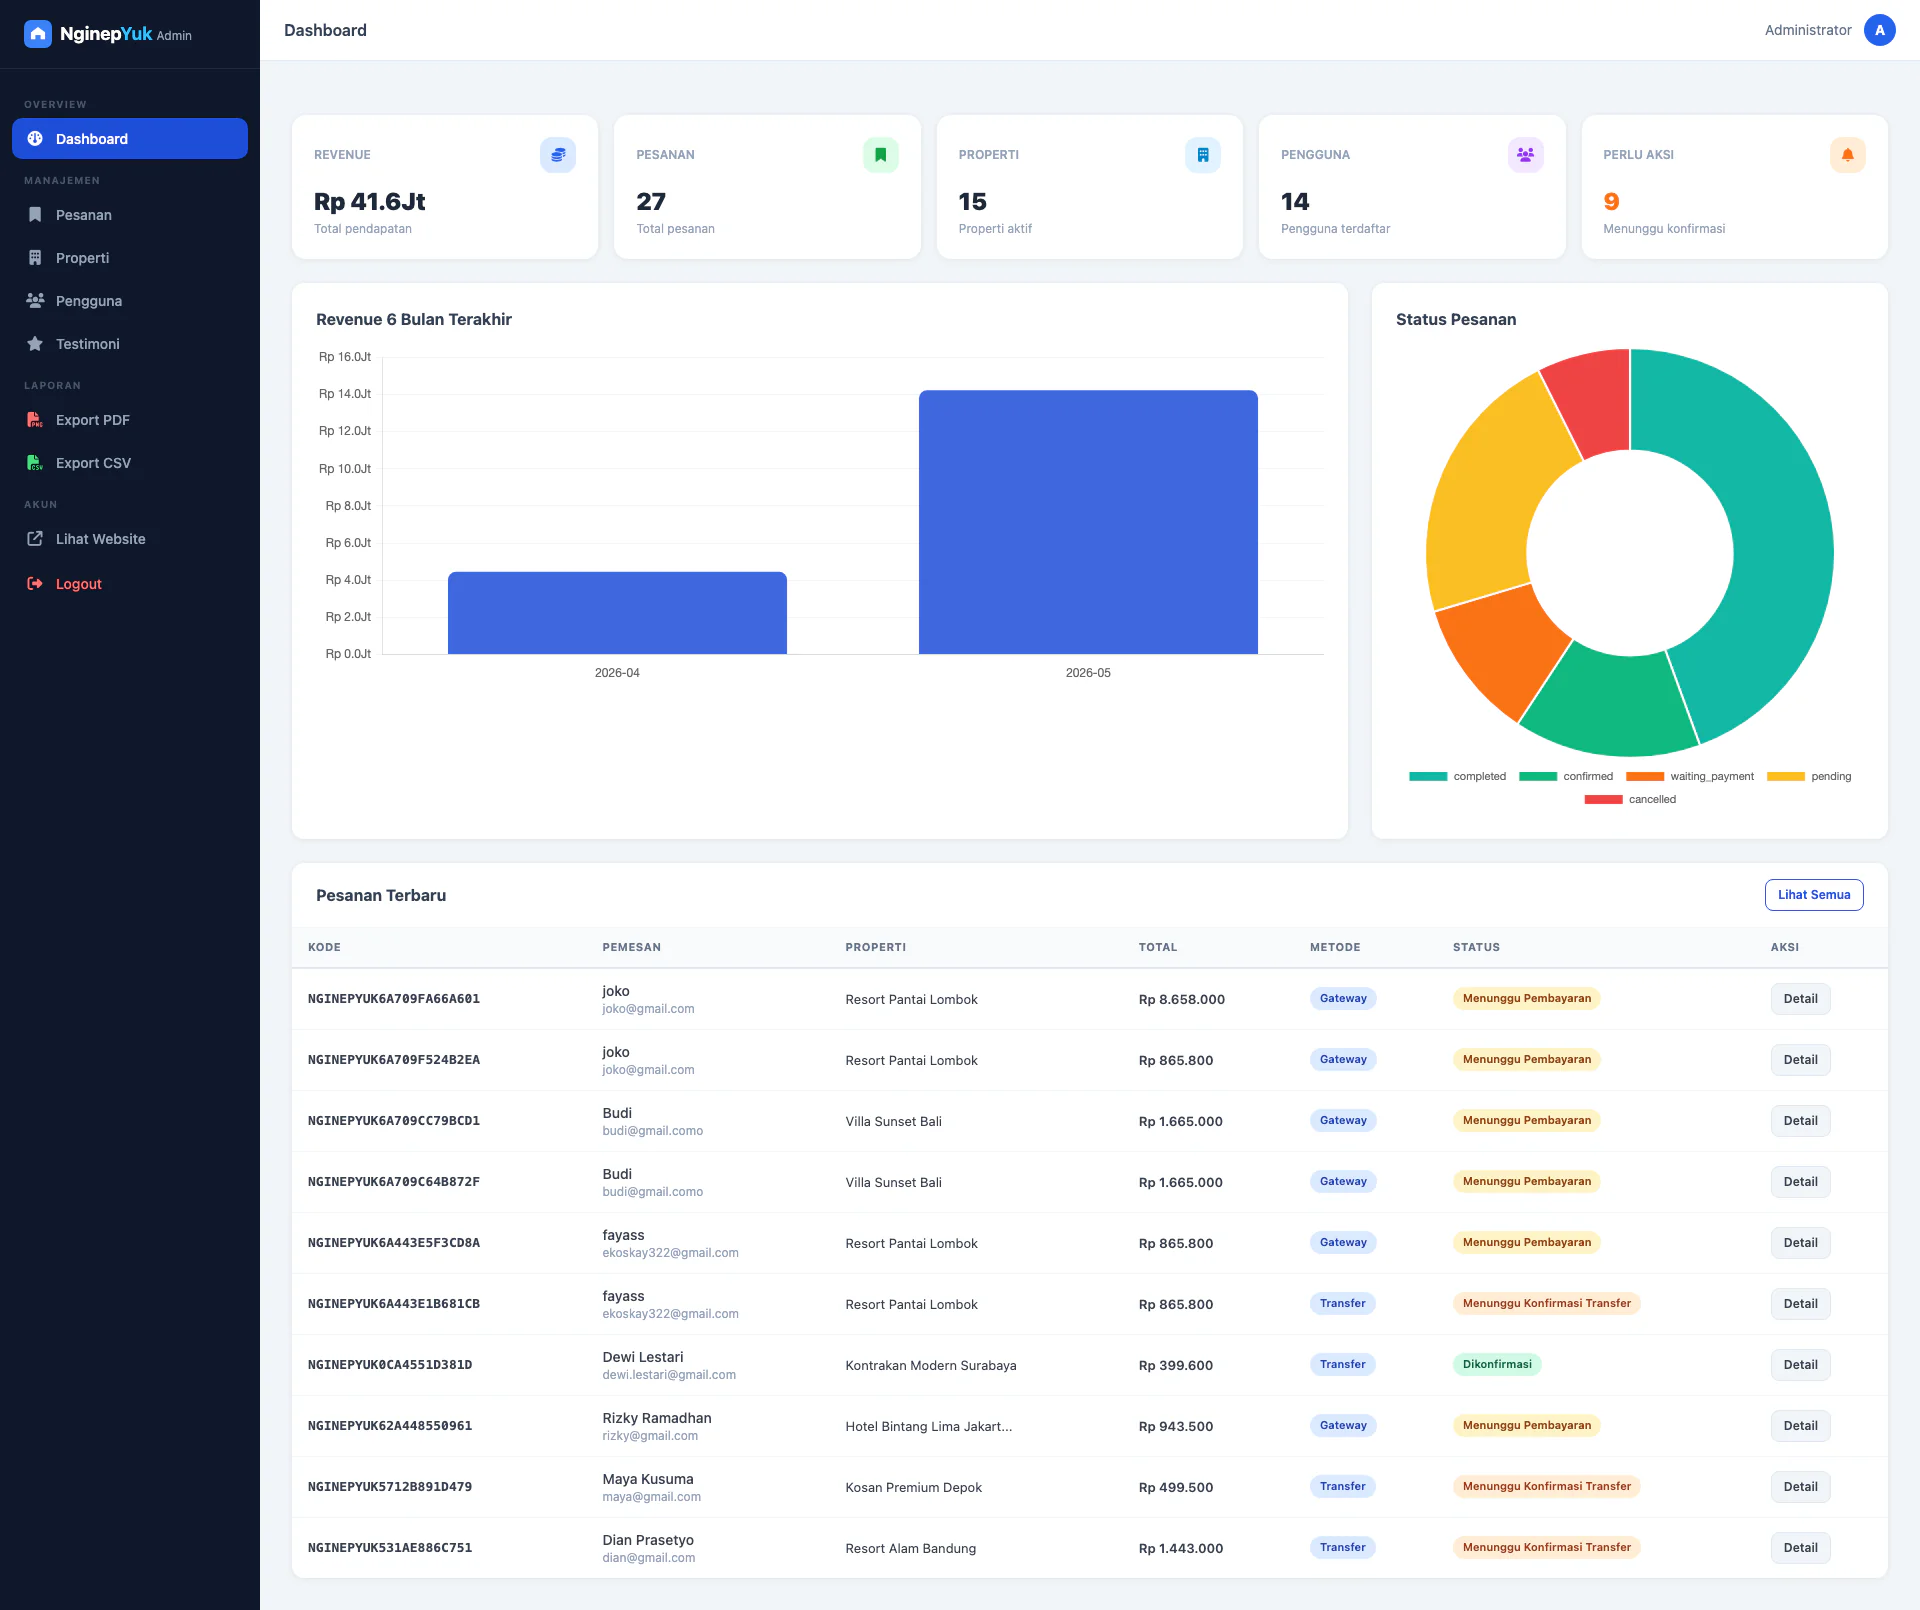The height and width of the screenshot is (1610, 1920).
Task: Click Detail for Rizky Ramadhan's order
Action: [x=1801, y=1426]
